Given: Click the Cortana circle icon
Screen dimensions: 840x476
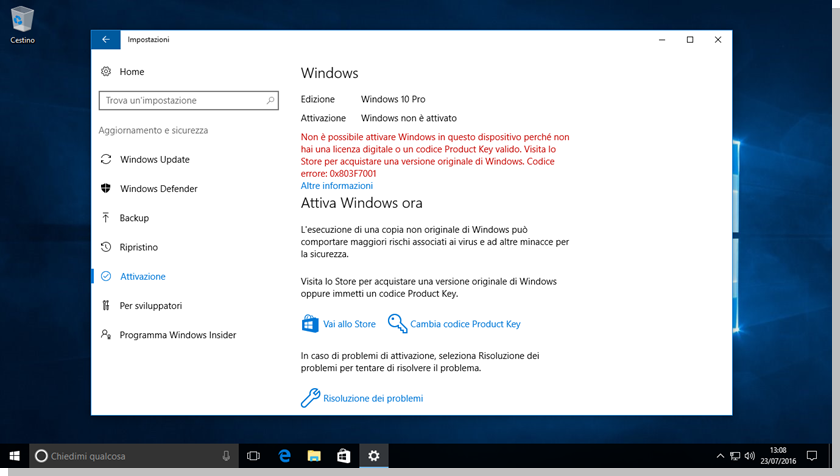Looking at the screenshot, I should (41, 456).
